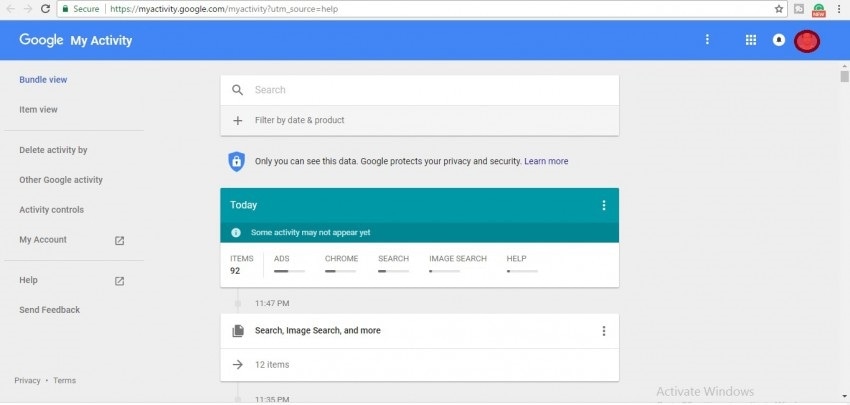850x405 pixels.
Task: Open the Google apps grid icon
Action: pyautogui.click(x=751, y=40)
